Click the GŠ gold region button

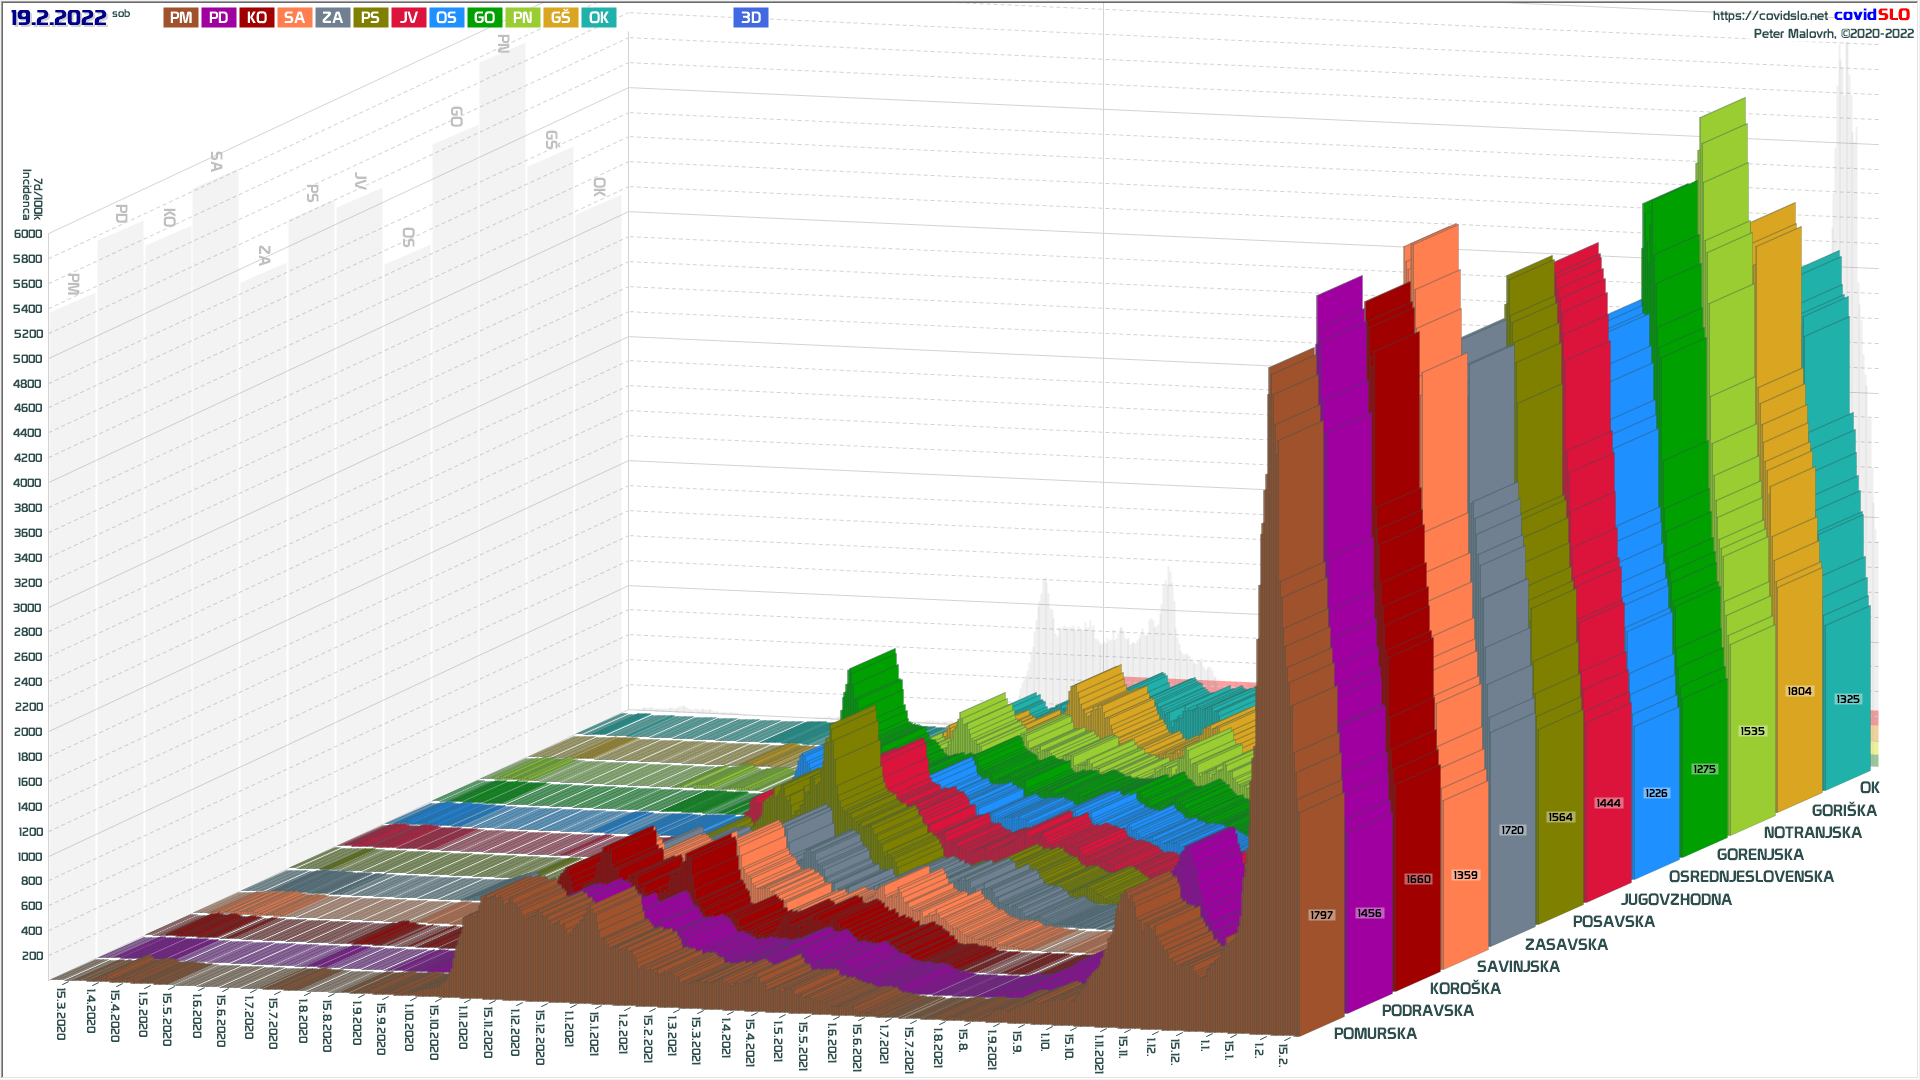pos(560,17)
